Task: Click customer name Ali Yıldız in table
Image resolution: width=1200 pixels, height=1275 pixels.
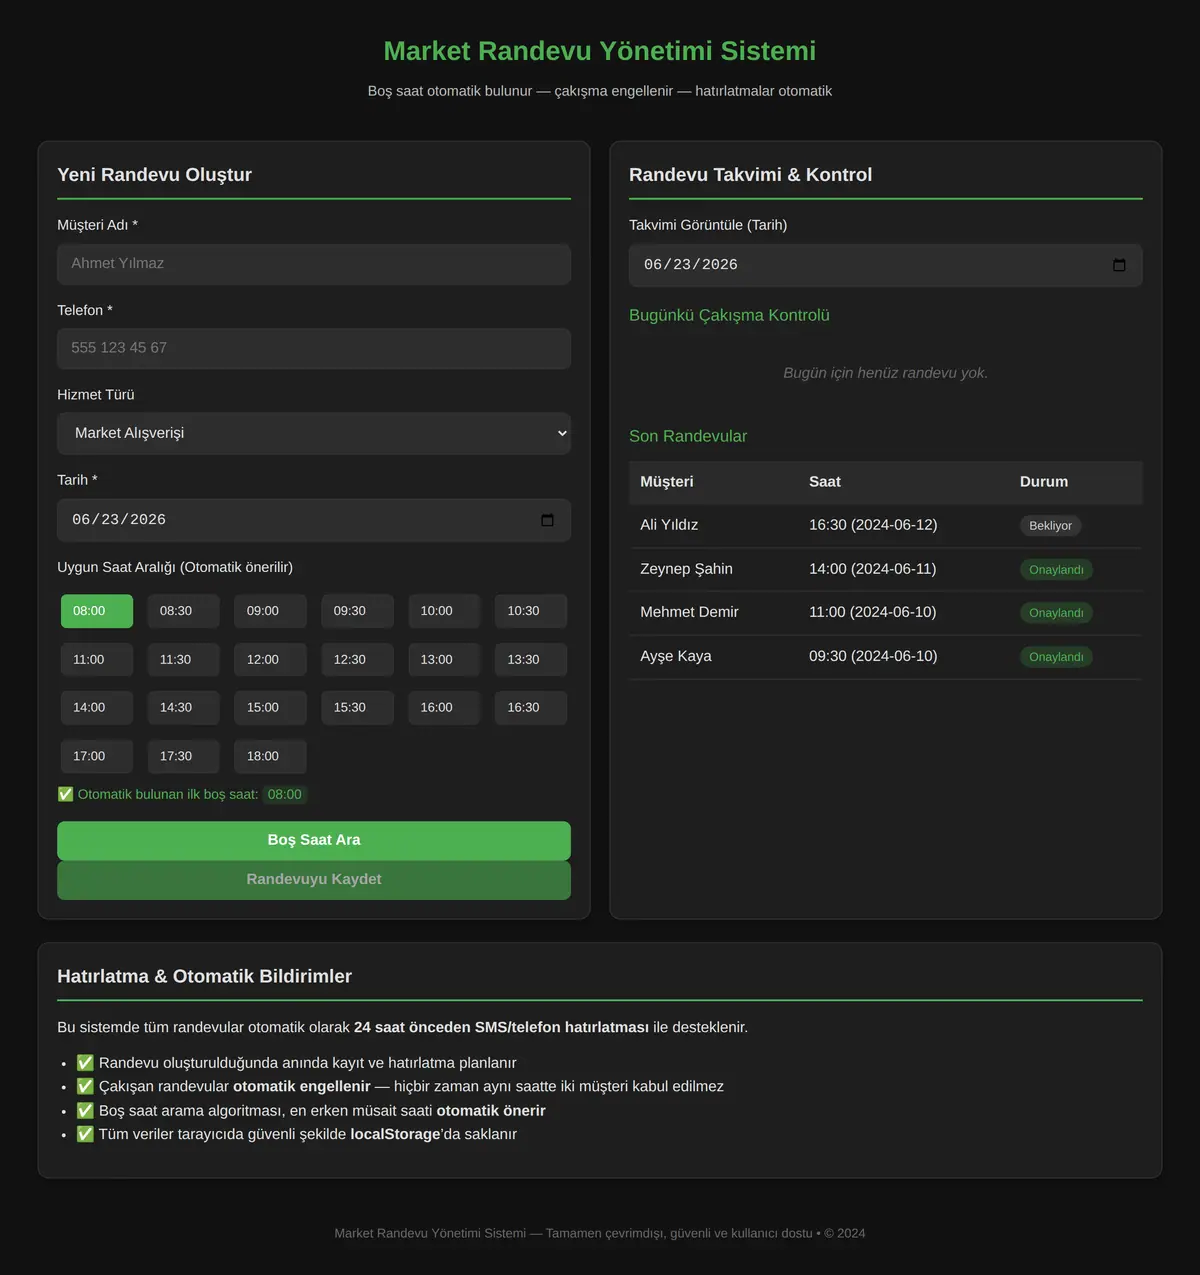Action: coord(669,525)
